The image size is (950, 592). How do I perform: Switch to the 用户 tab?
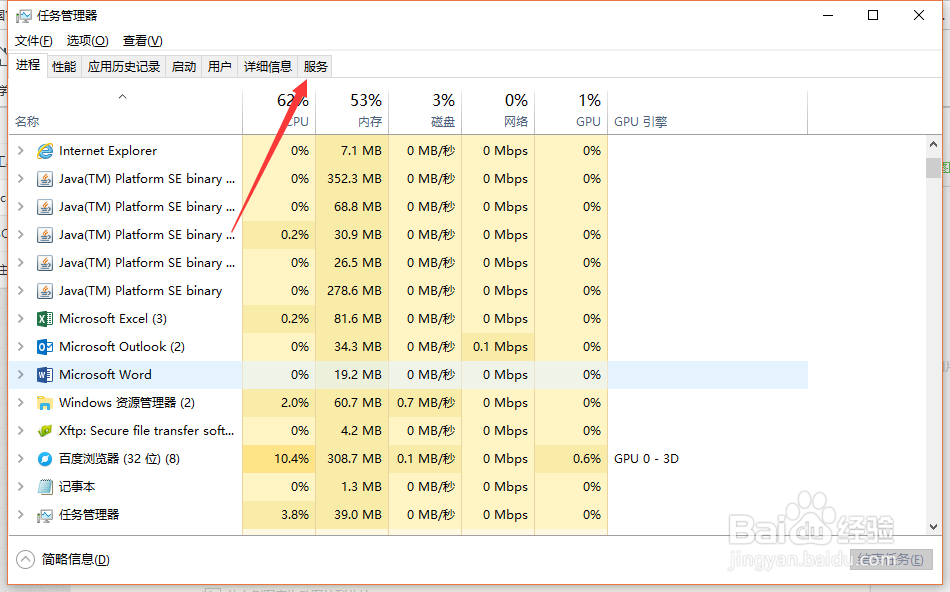click(x=219, y=66)
